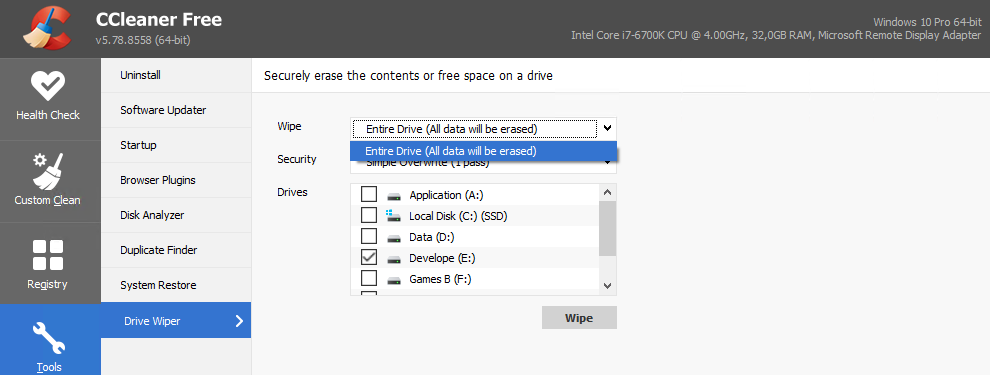Uncheck the Develope (E:) drive checkbox
Viewport: 990px width, 375px height.
click(x=369, y=258)
